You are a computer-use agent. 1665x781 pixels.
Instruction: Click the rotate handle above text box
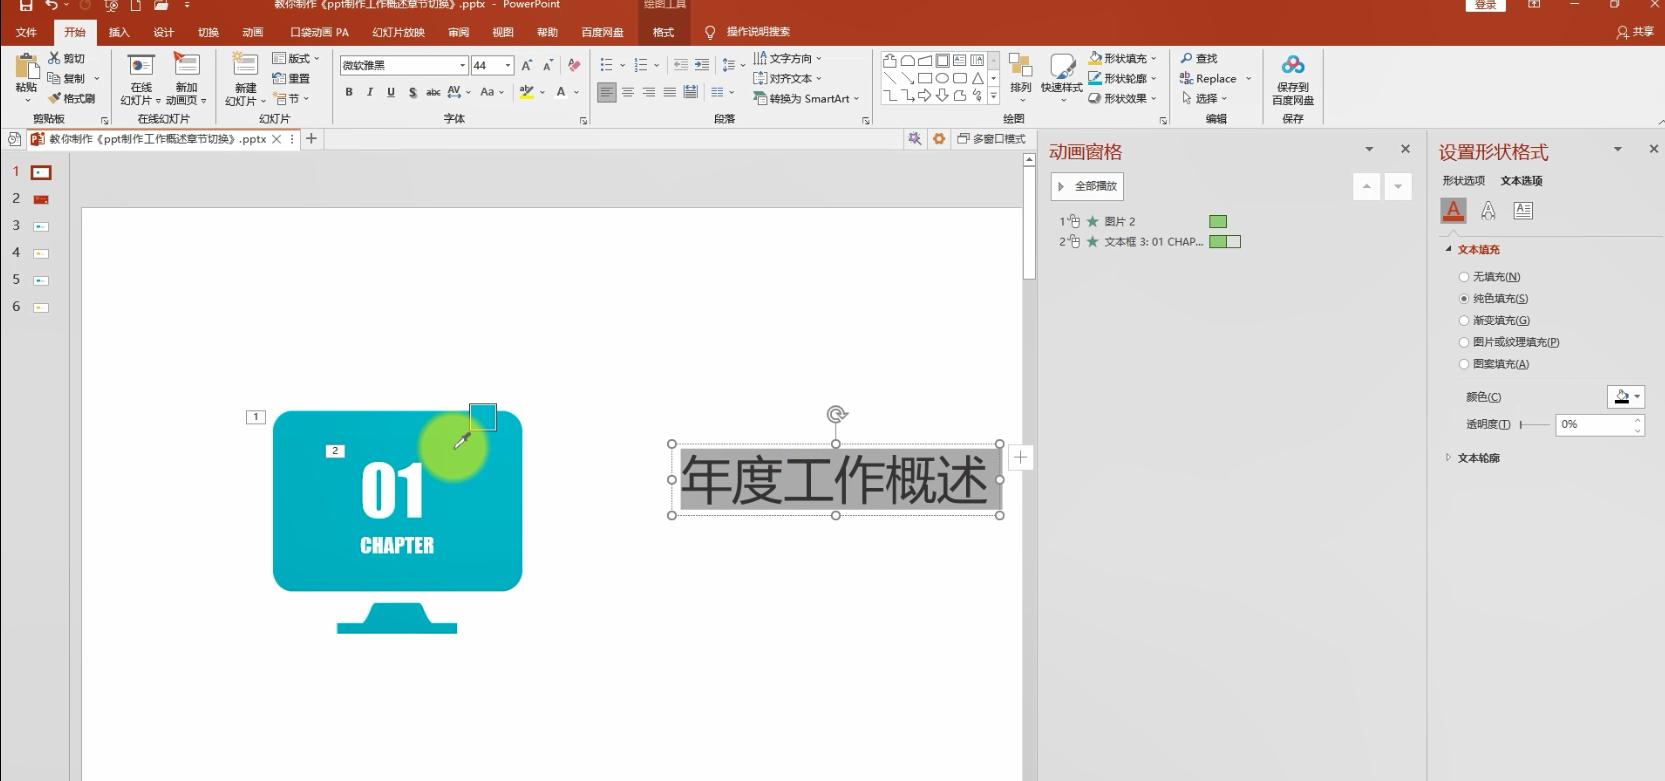tap(837, 414)
